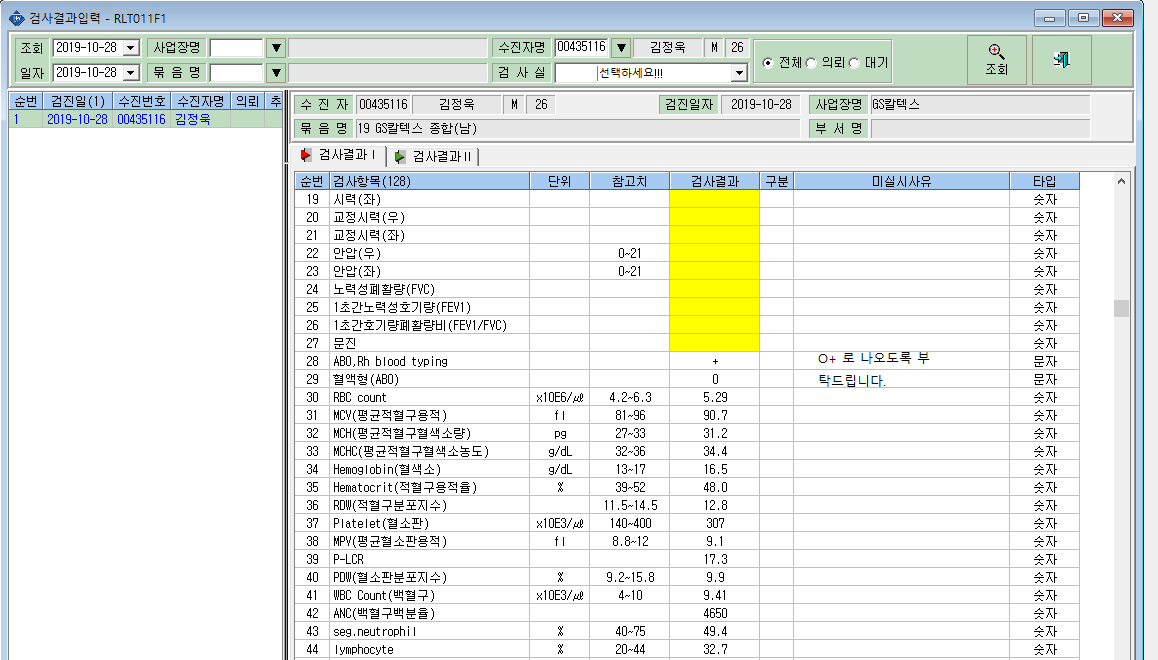Open the 조회 start date dropdown
Viewport: 1158px width, 660px height.
point(131,48)
